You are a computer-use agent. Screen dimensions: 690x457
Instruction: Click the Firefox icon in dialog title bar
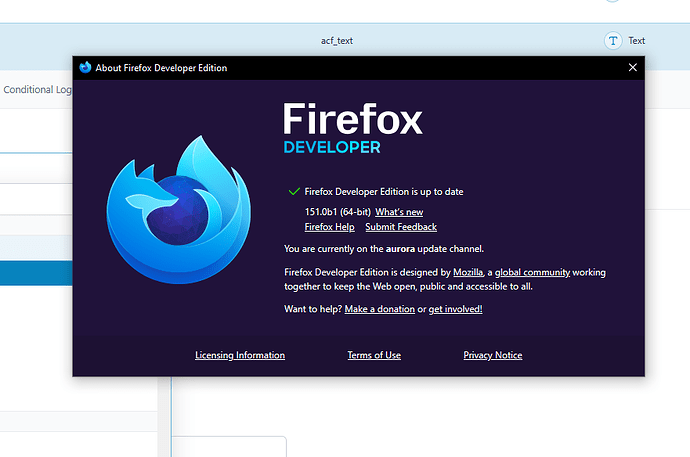pyautogui.click(x=85, y=67)
